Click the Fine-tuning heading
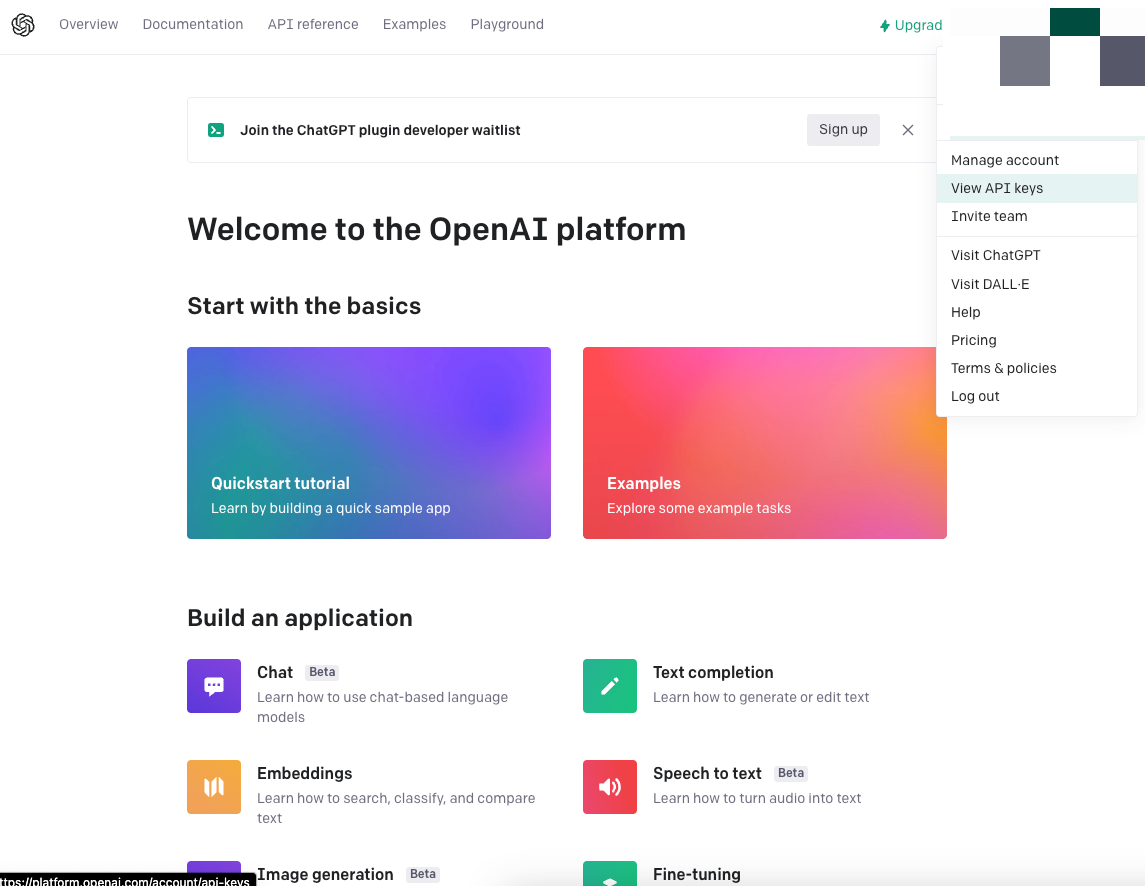 coord(697,874)
